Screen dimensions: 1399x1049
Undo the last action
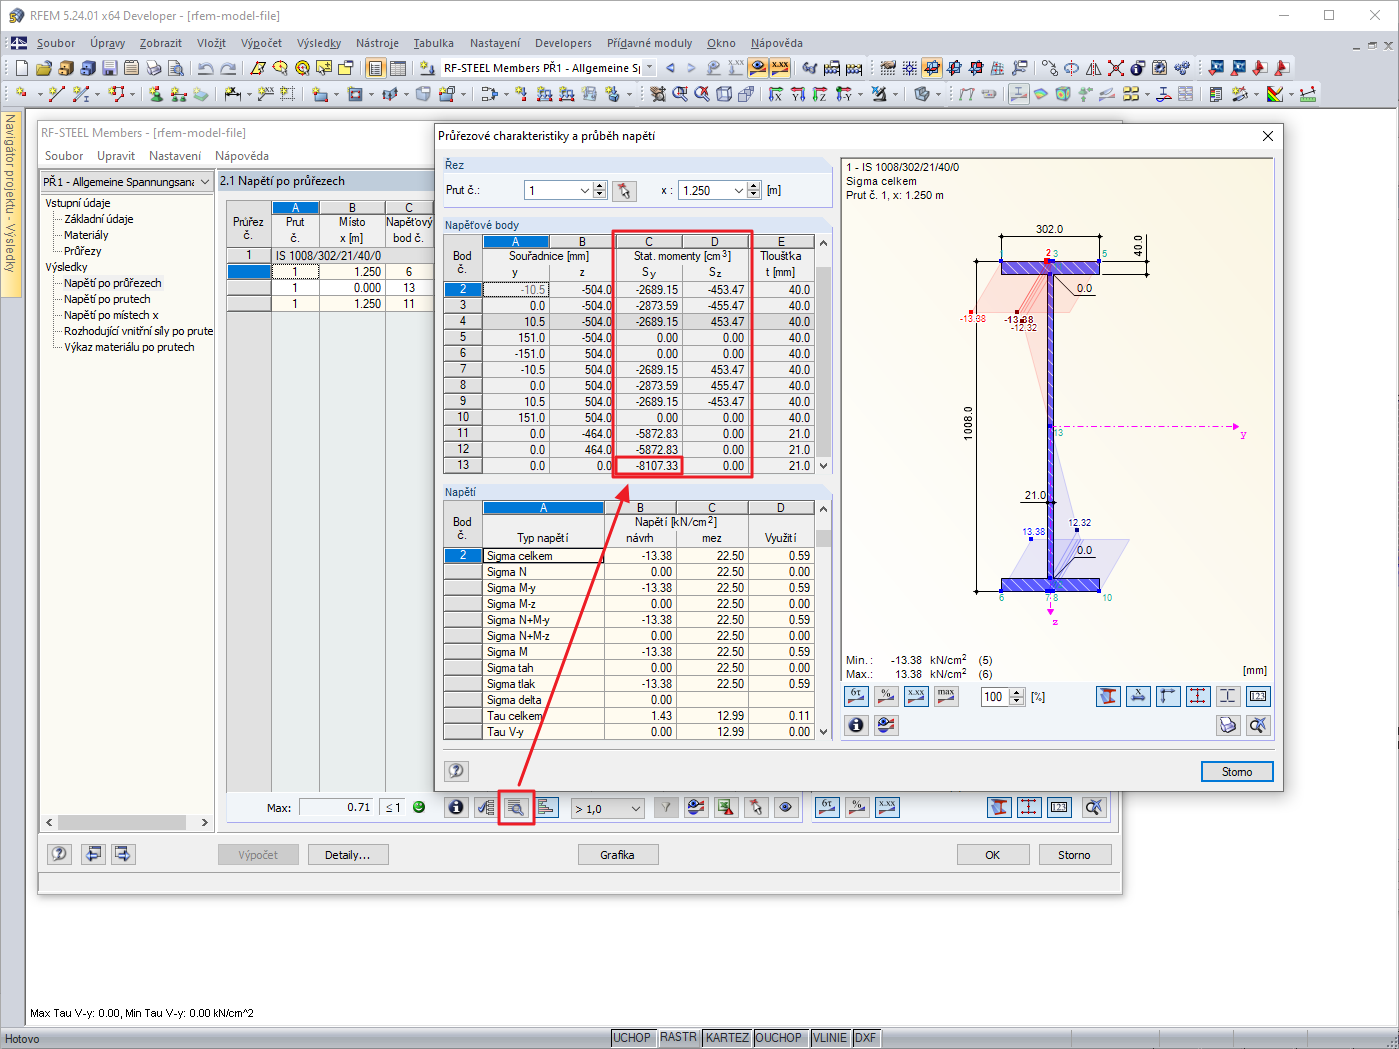point(205,68)
